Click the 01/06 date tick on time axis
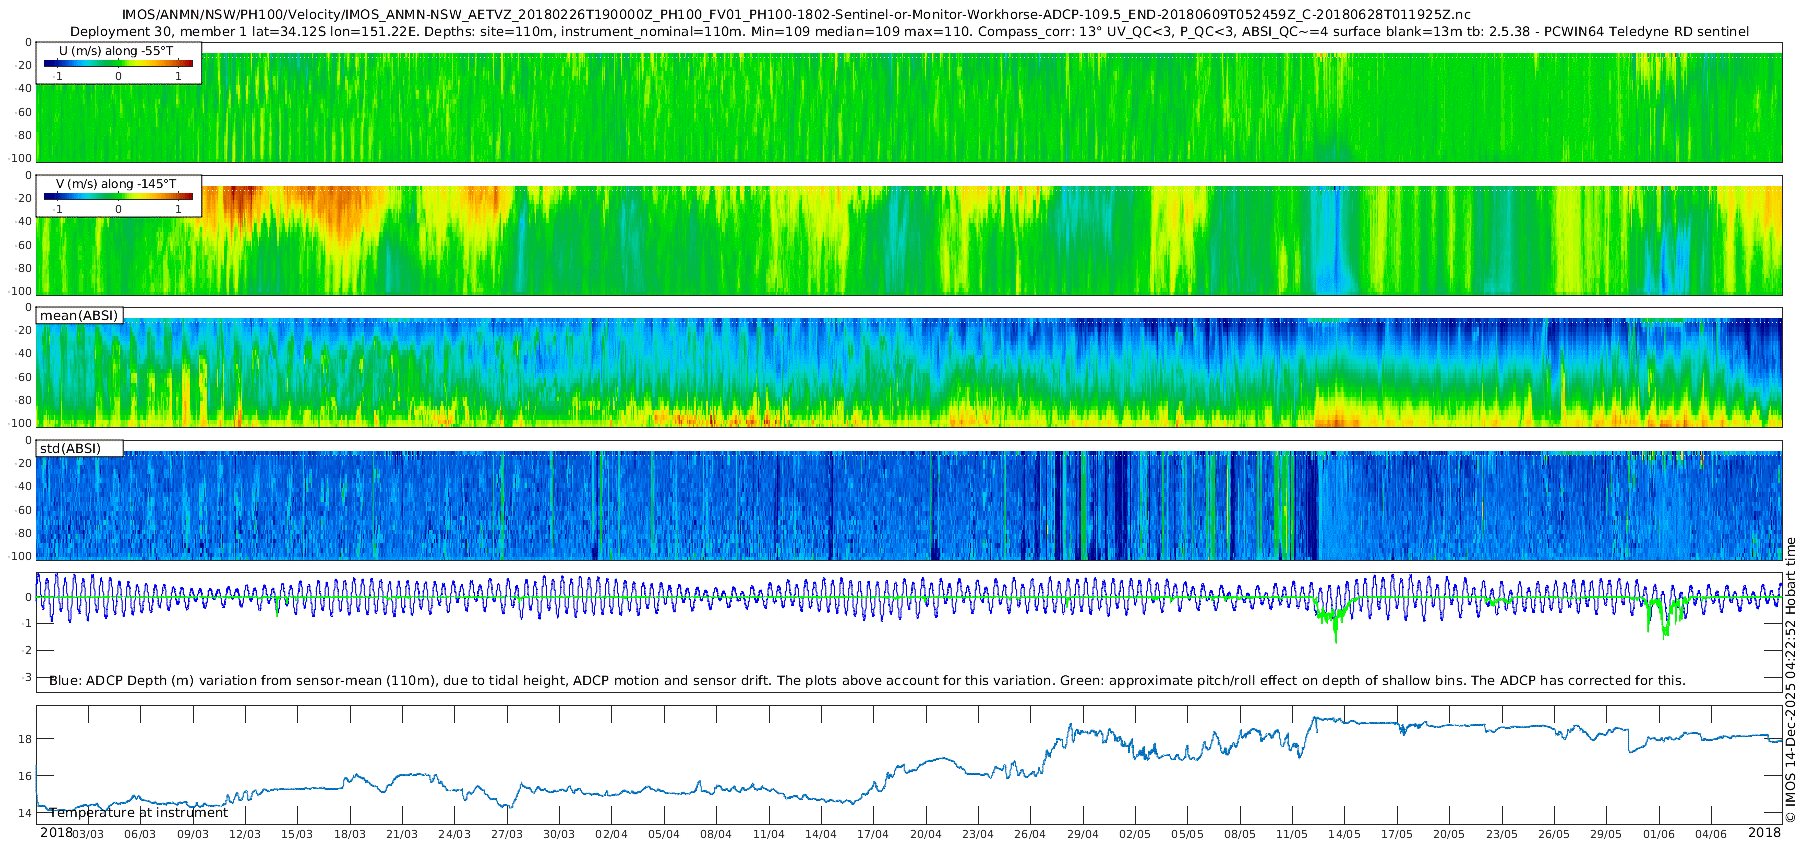Image resolution: width=1800 pixels, height=850 pixels. click(1659, 834)
